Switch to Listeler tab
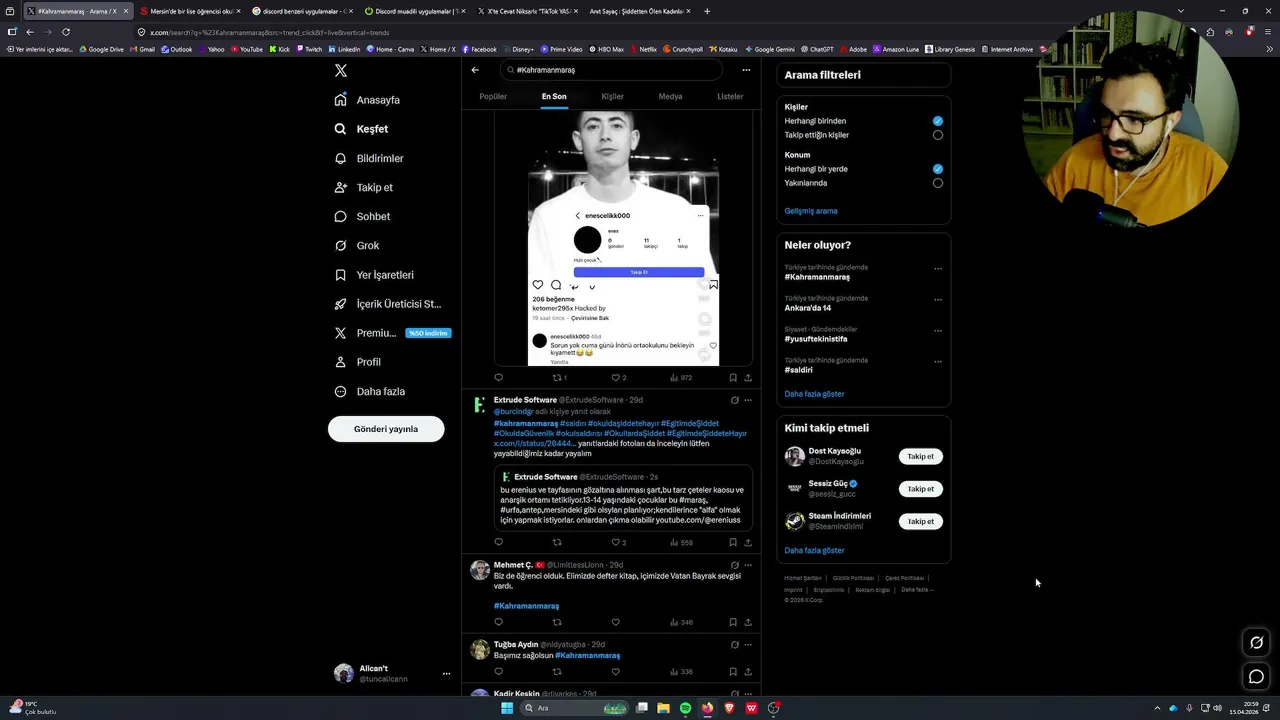 click(730, 97)
